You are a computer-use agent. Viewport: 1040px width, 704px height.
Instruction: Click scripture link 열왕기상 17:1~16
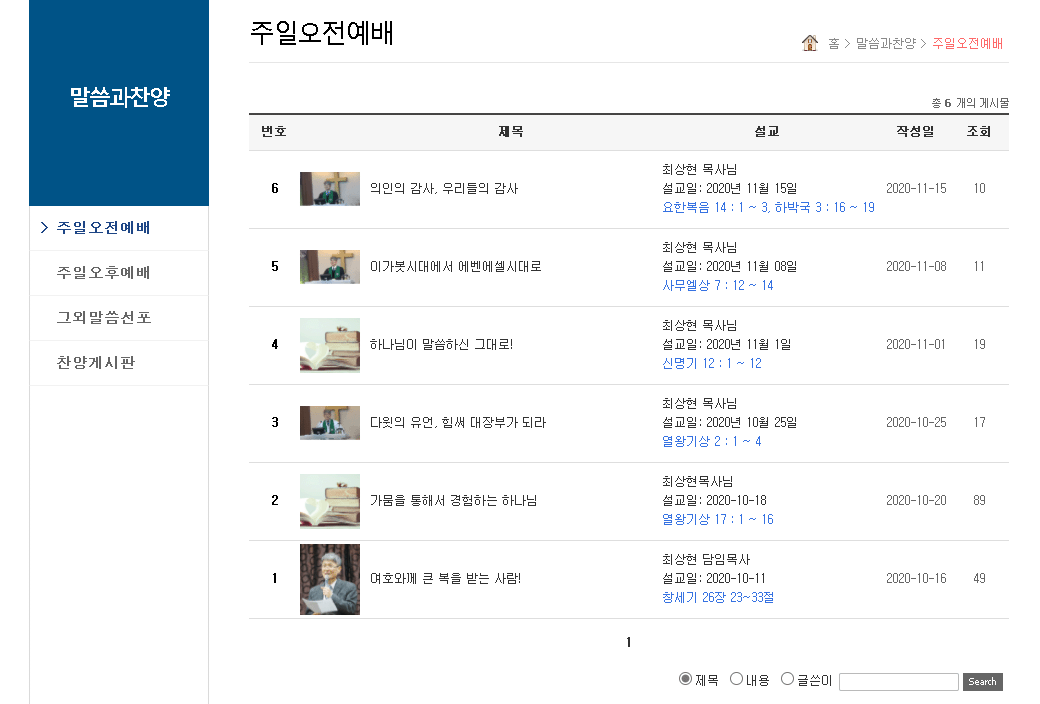718,520
